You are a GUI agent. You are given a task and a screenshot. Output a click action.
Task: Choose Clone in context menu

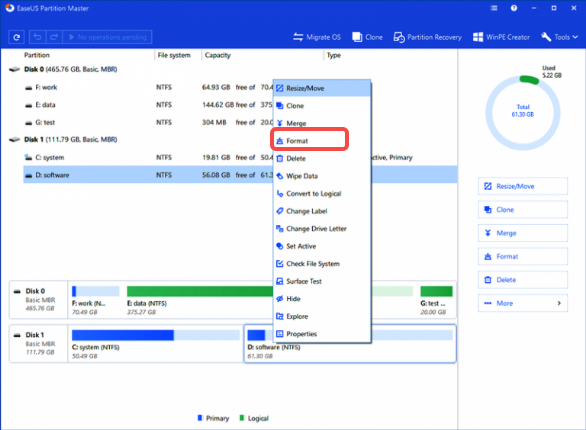click(x=322, y=106)
